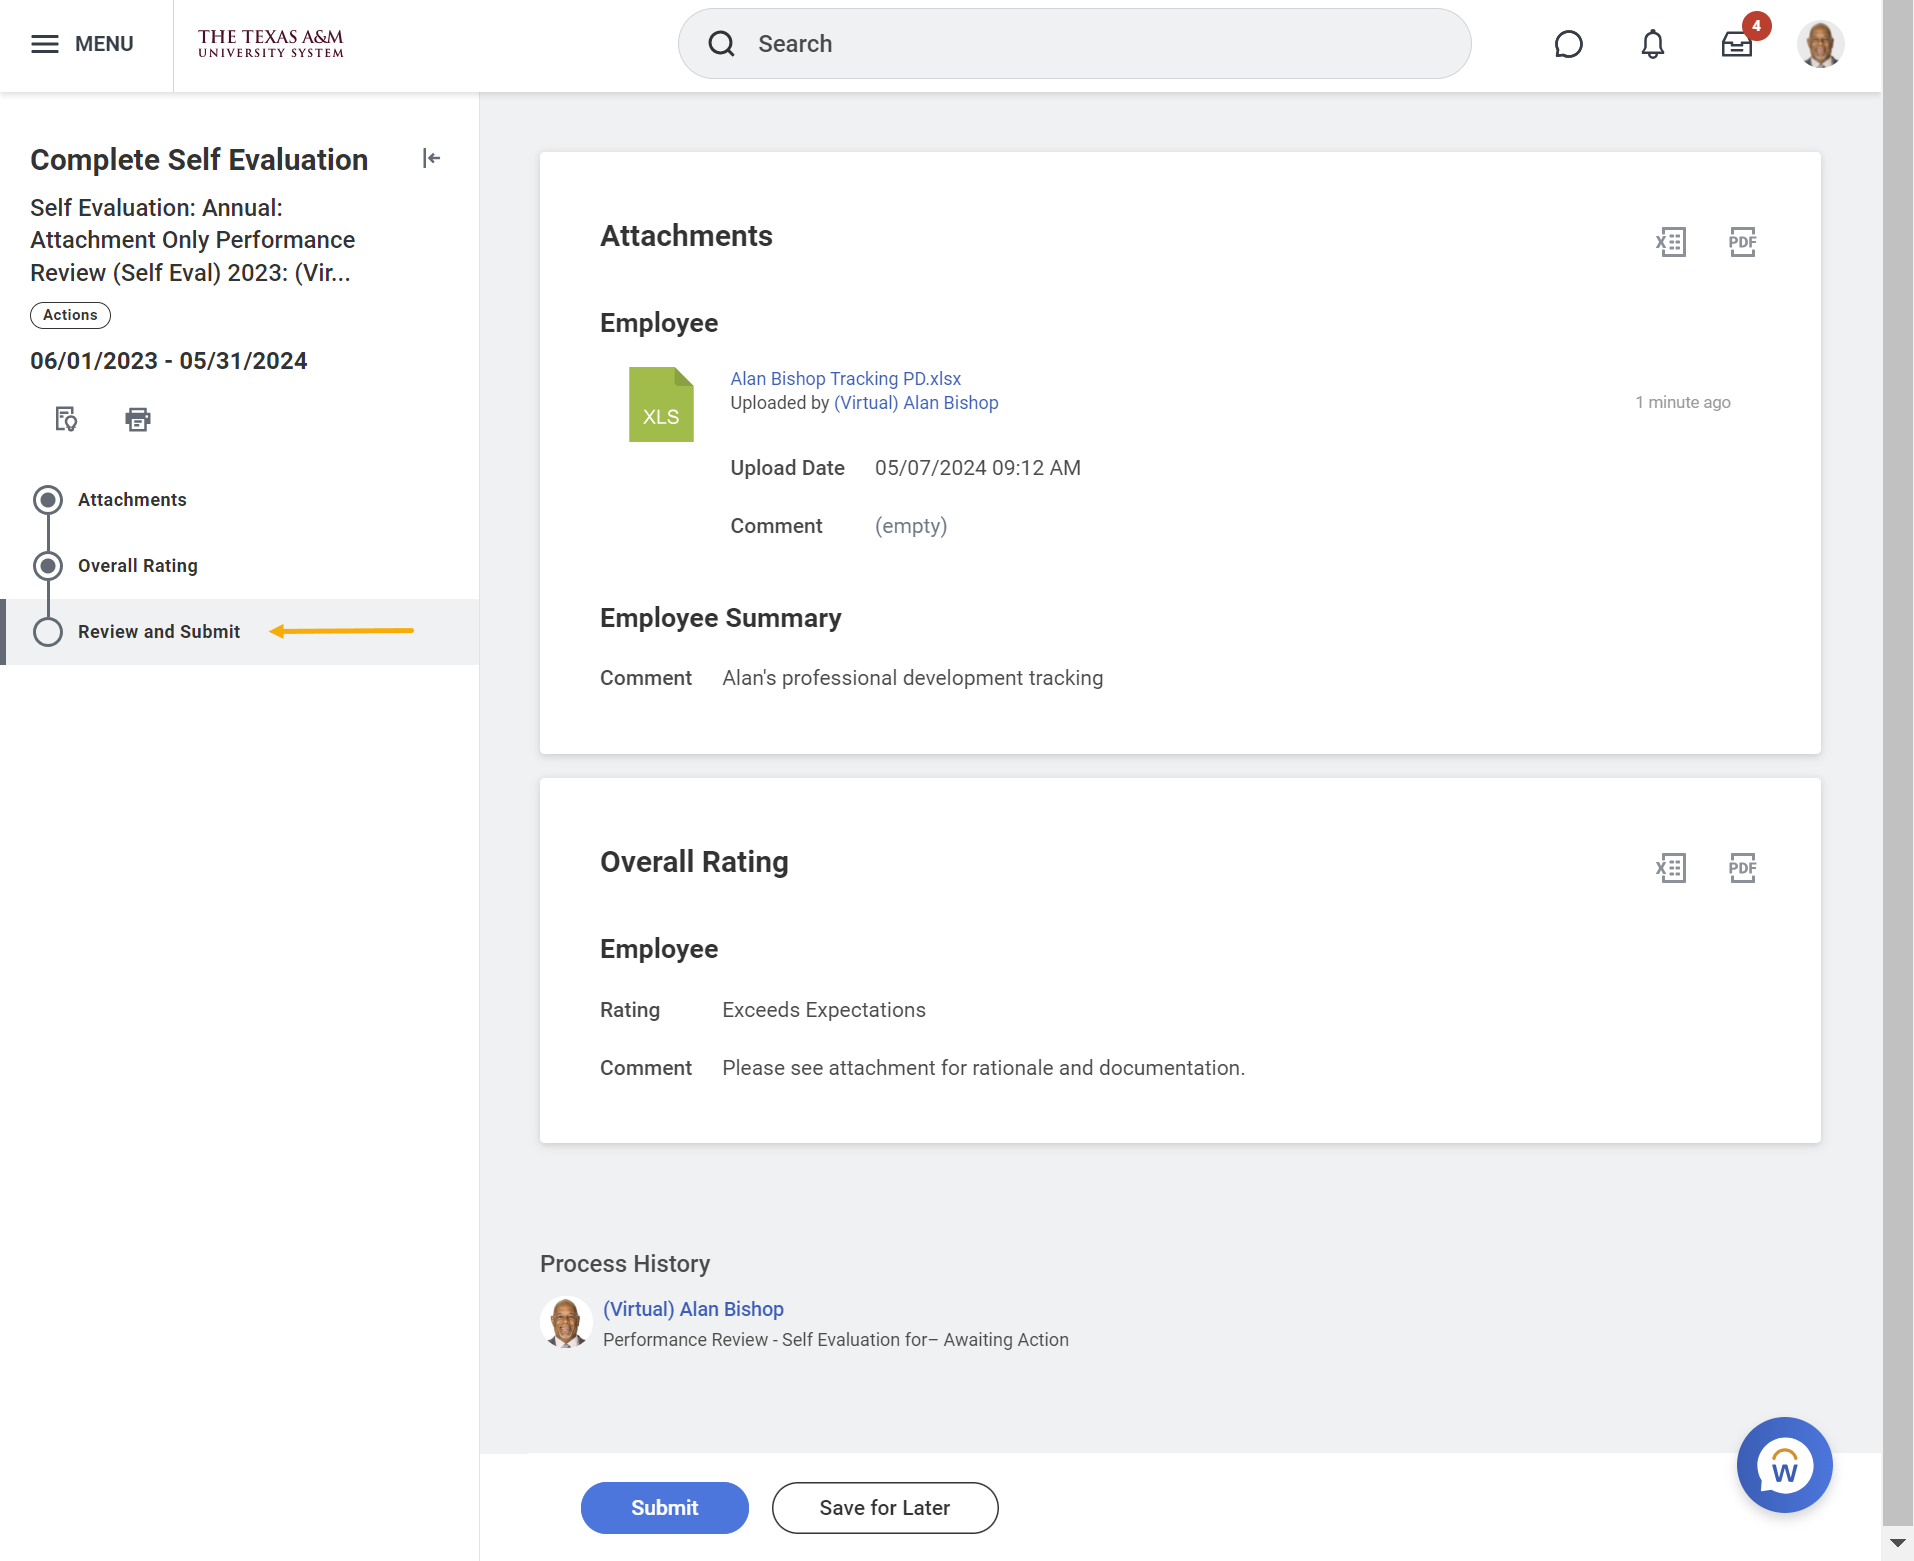Open Alan Bishop Tracking PD.xlsx link
Screen dimensions: 1914x1561
tap(845, 379)
